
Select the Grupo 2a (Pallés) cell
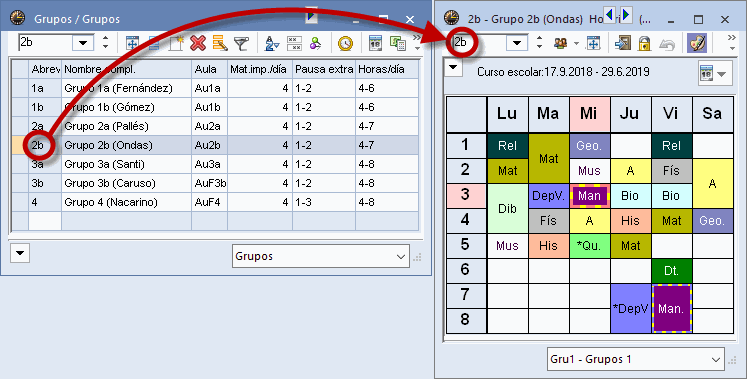point(126,127)
